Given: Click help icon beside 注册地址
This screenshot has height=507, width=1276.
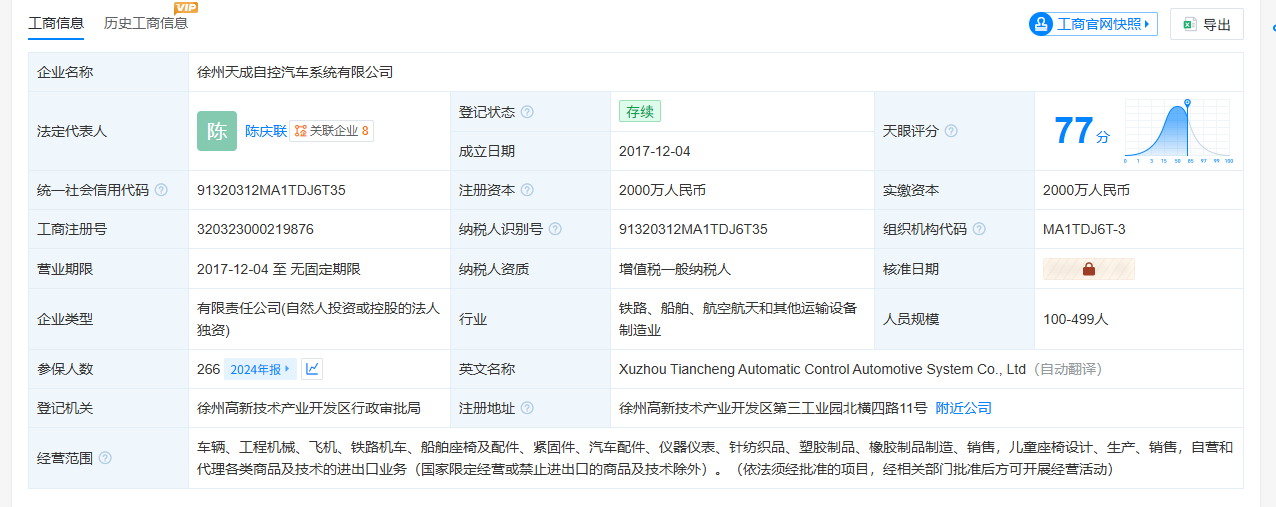Looking at the screenshot, I should 527,408.
